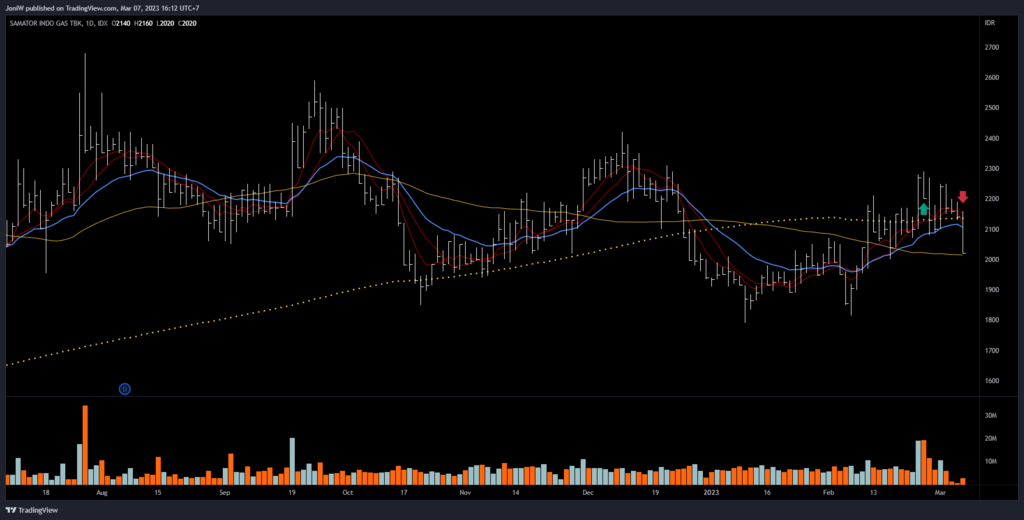1024x520 pixels.
Task: Click the red down arrow marker
Action: (x=962, y=197)
